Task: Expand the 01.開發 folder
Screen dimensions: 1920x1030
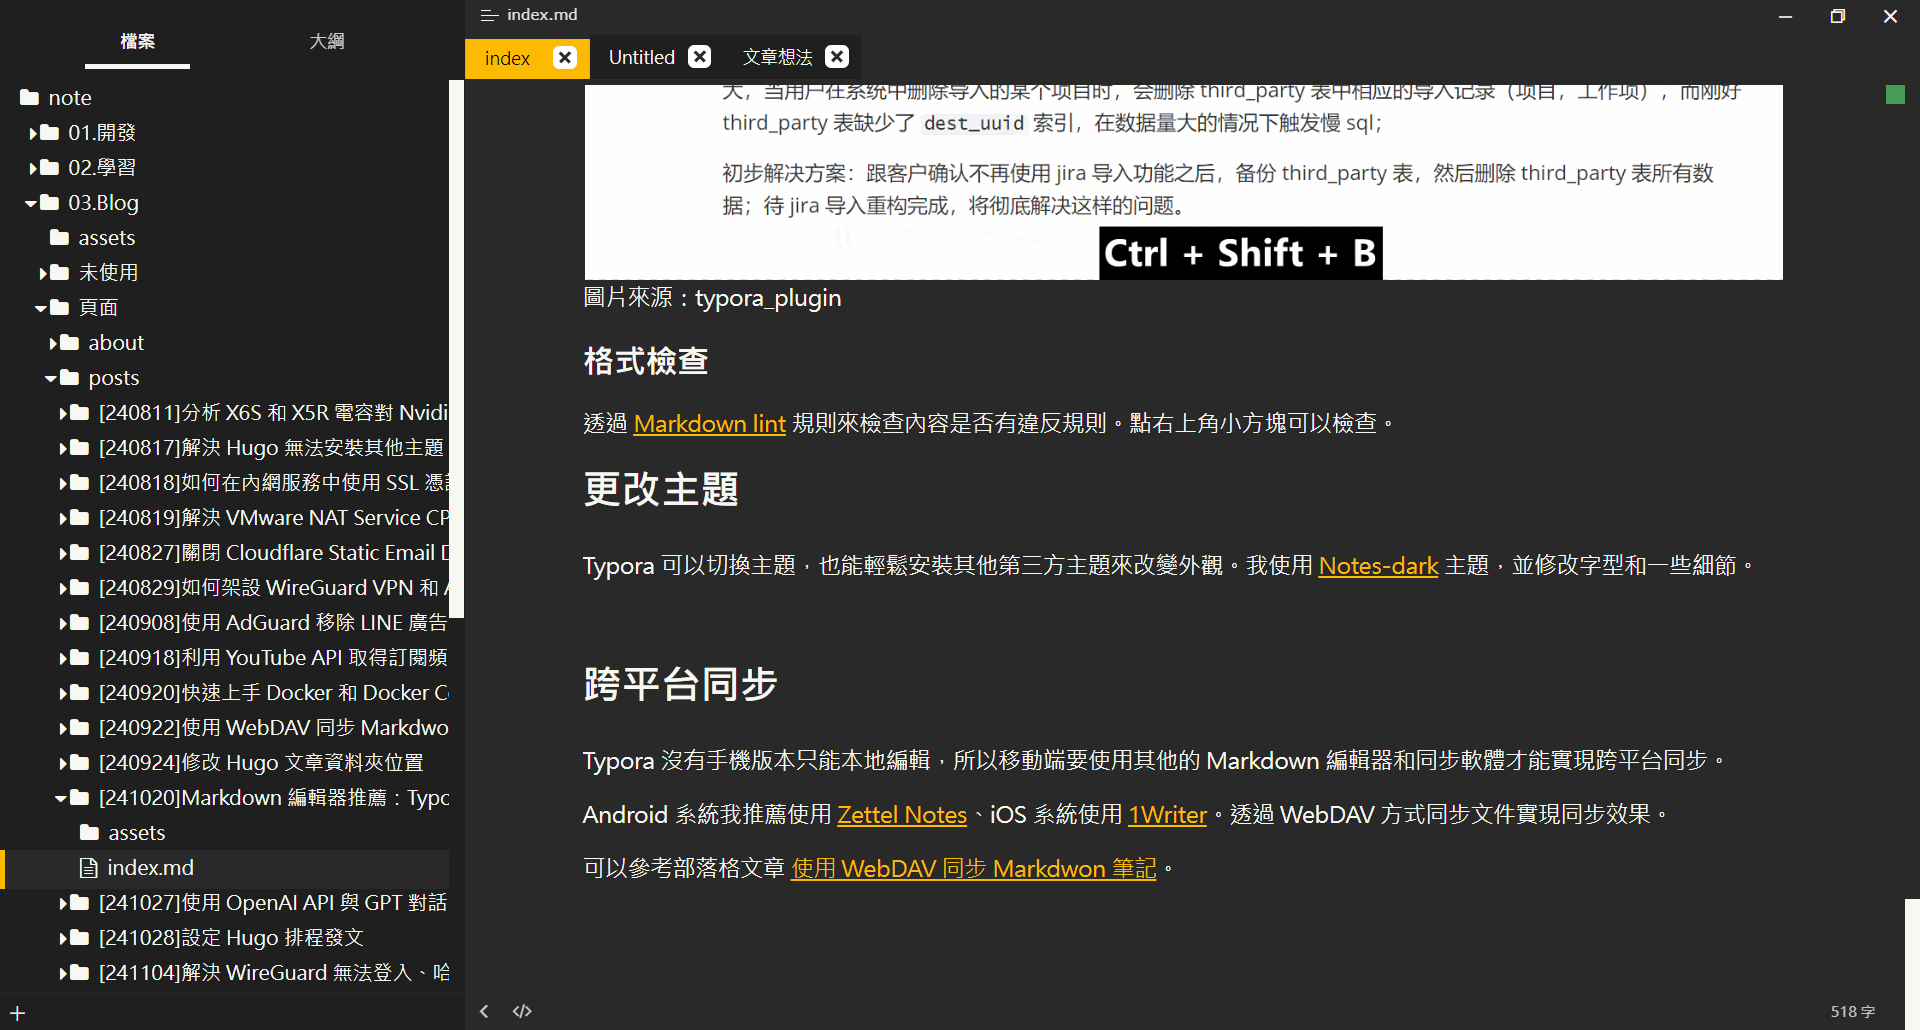Action: tap(34, 132)
